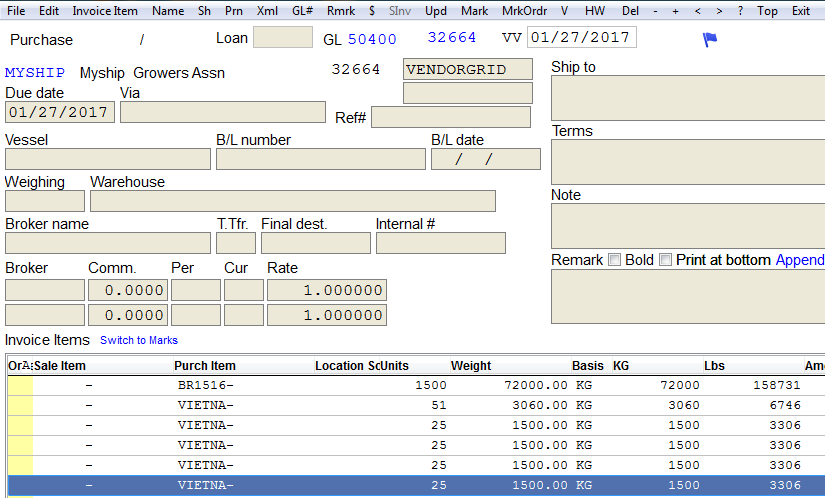Click the first row Broker field
Screen dimensions: 825x498
pos(45,290)
